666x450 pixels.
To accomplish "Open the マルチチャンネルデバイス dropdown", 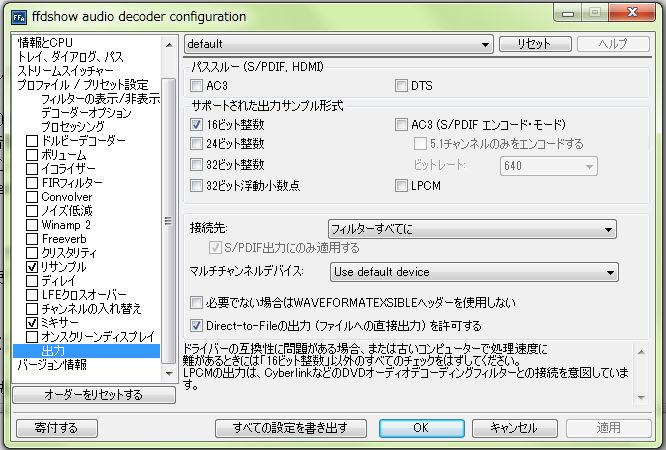I will pos(474,272).
